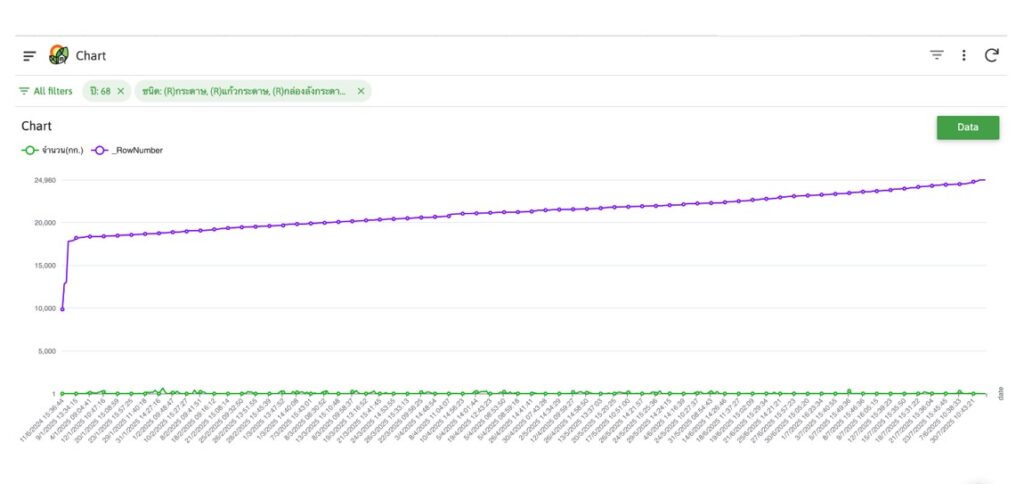Select the last purple data point at top right

click(x=984, y=180)
